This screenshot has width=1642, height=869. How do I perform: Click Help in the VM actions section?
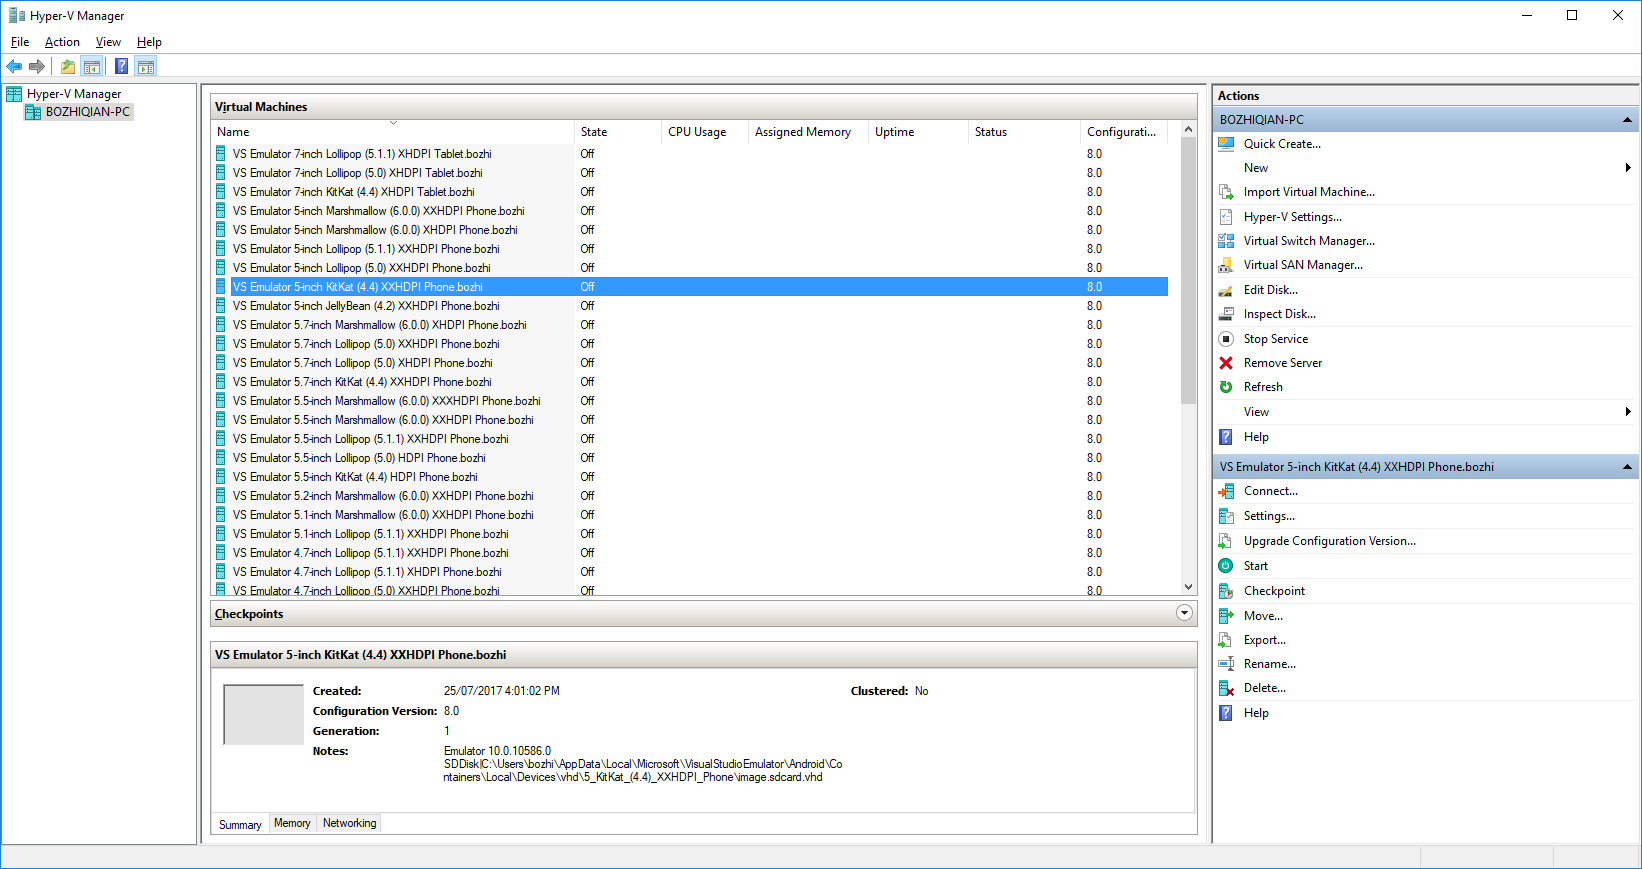pyautogui.click(x=1256, y=713)
